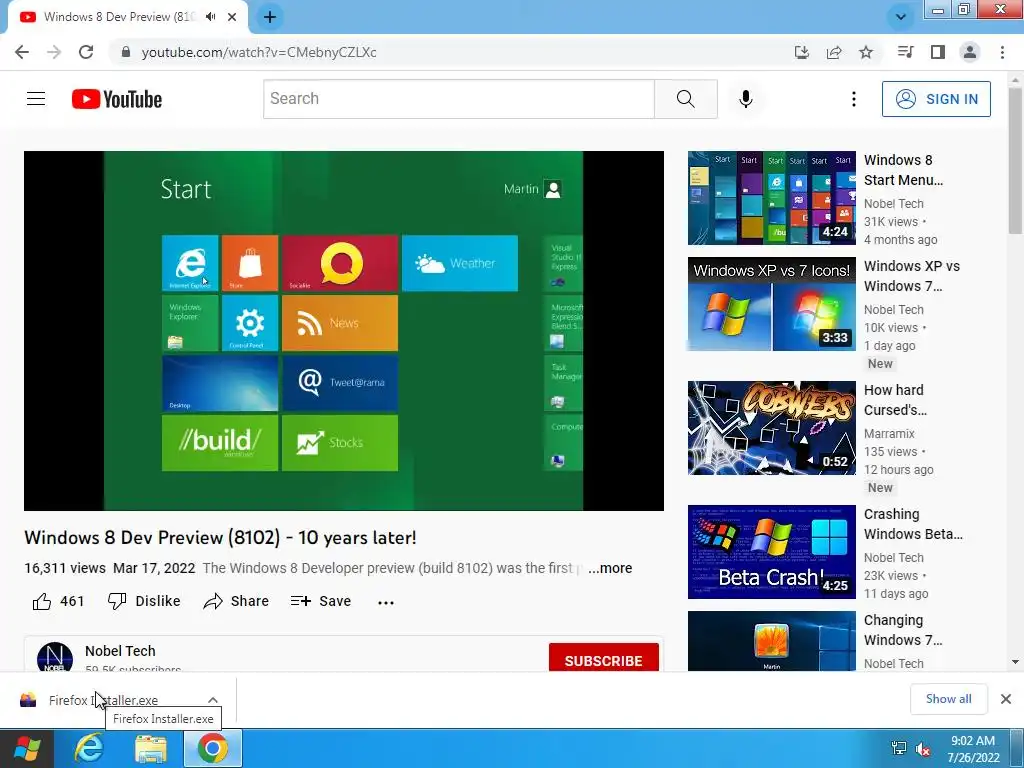Open 'Crashing Windows Beta…' video title
The height and width of the screenshot is (768, 1024).
click(913, 524)
